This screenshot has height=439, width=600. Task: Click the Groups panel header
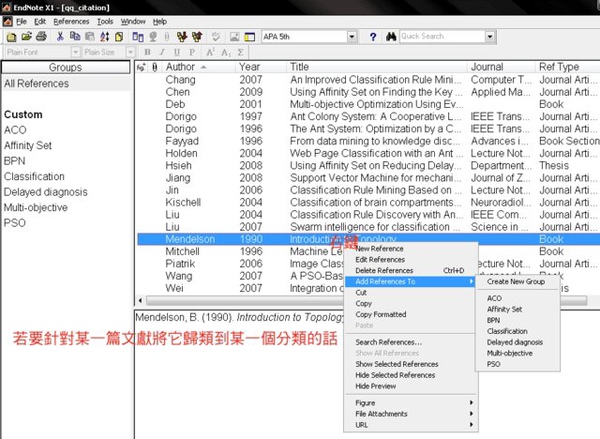pyautogui.click(x=65, y=67)
